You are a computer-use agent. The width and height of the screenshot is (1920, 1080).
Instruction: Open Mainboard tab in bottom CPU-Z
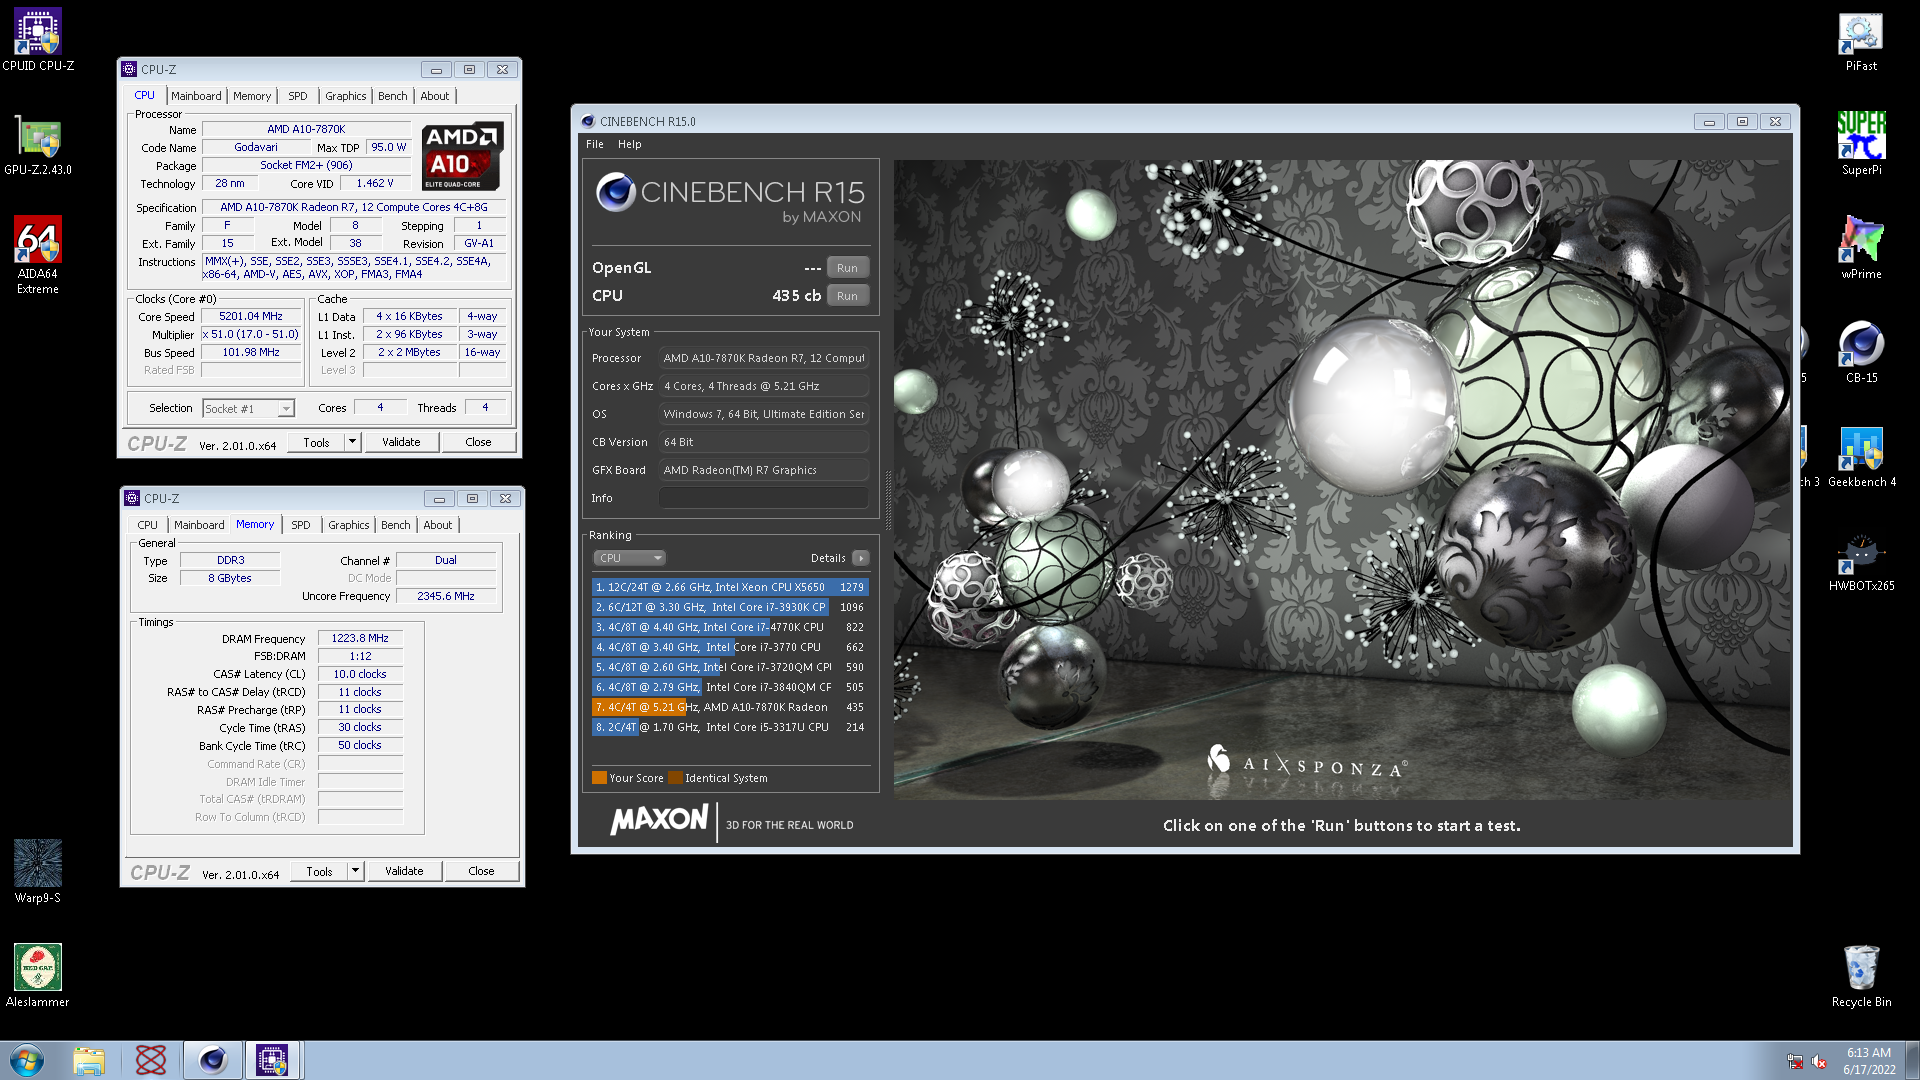pyautogui.click(x=199, y=525)
